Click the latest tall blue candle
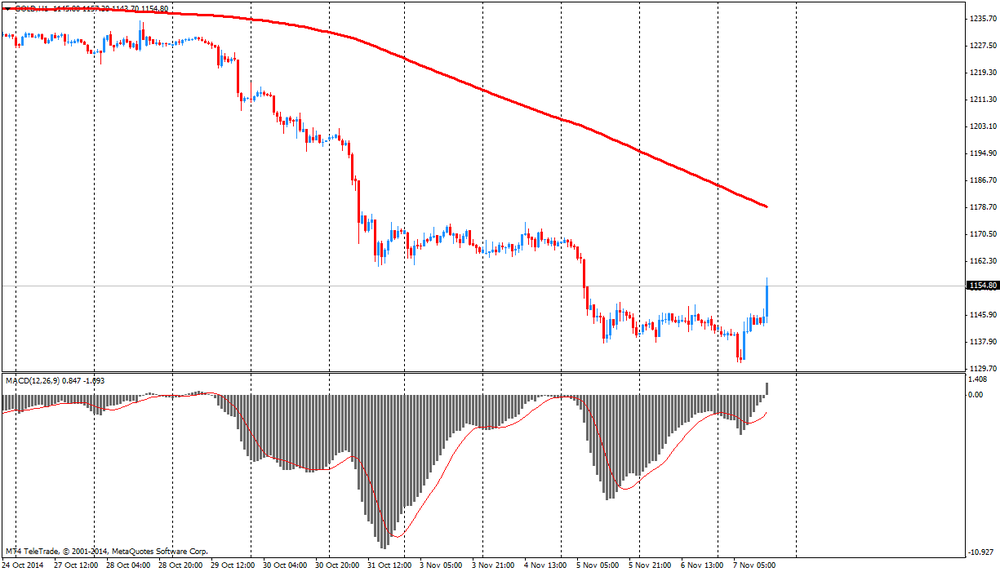 tap(767, 300)
